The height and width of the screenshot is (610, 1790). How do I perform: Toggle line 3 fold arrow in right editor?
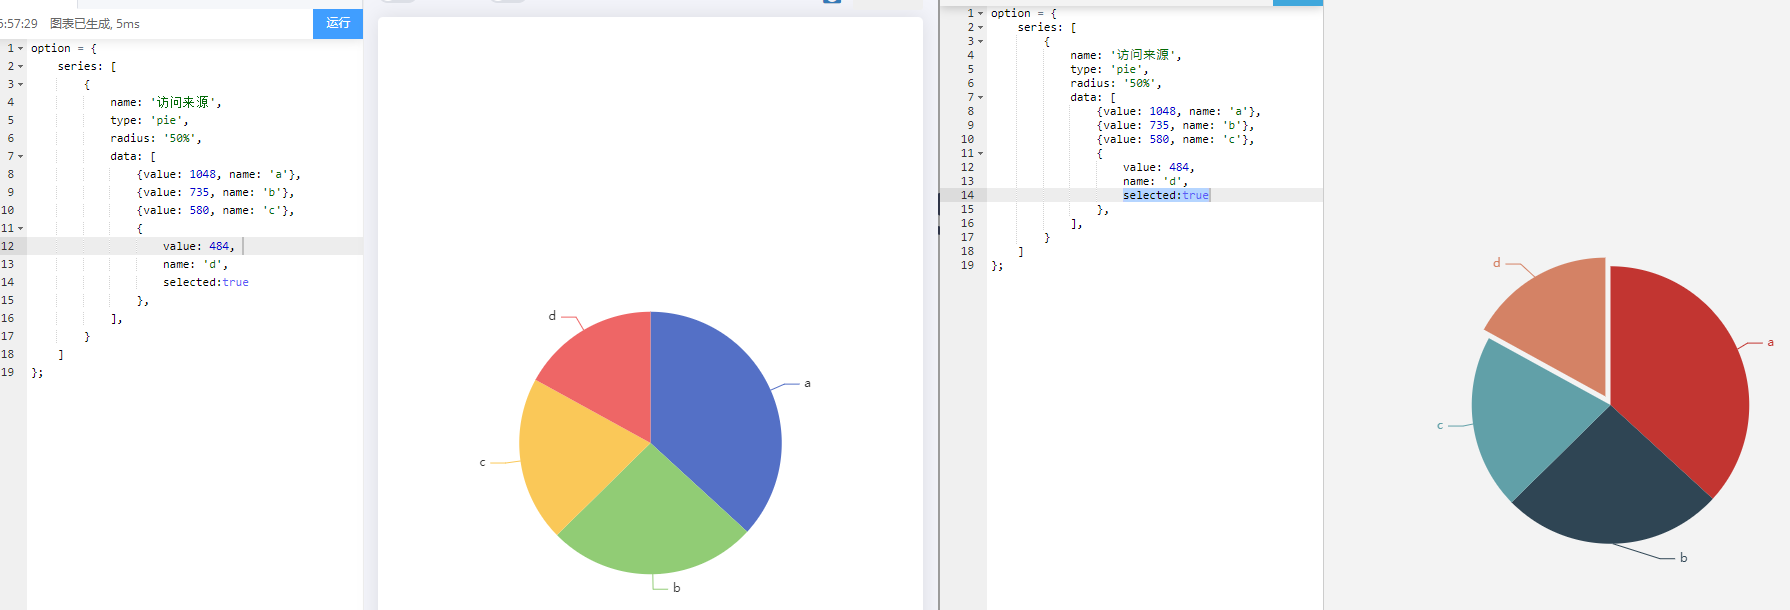tap(981, 41)
